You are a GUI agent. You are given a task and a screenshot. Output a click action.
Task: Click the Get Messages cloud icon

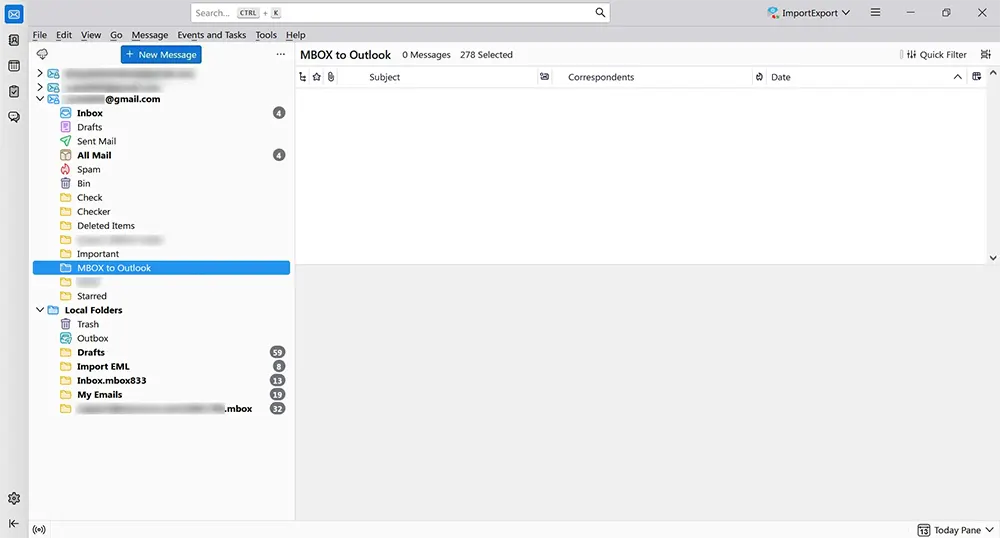(42, 54)
